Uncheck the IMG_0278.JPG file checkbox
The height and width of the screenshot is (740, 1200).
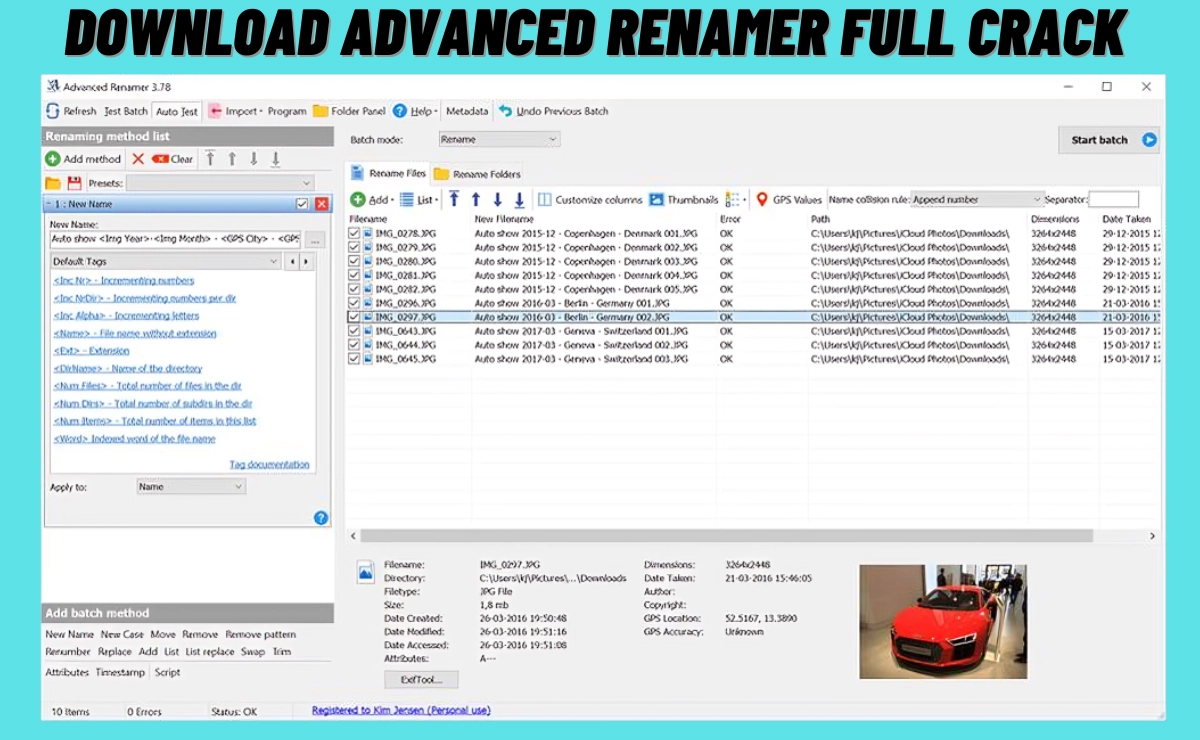click(x=353, y=233)
